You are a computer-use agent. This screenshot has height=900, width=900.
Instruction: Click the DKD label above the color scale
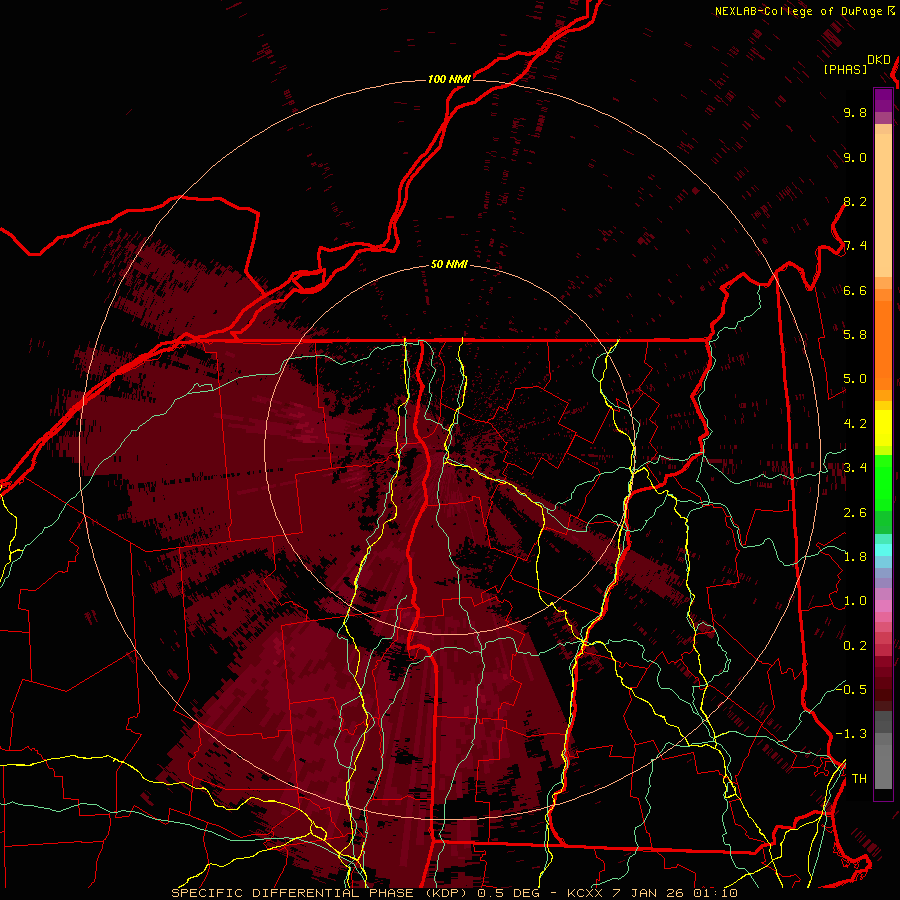879,60
